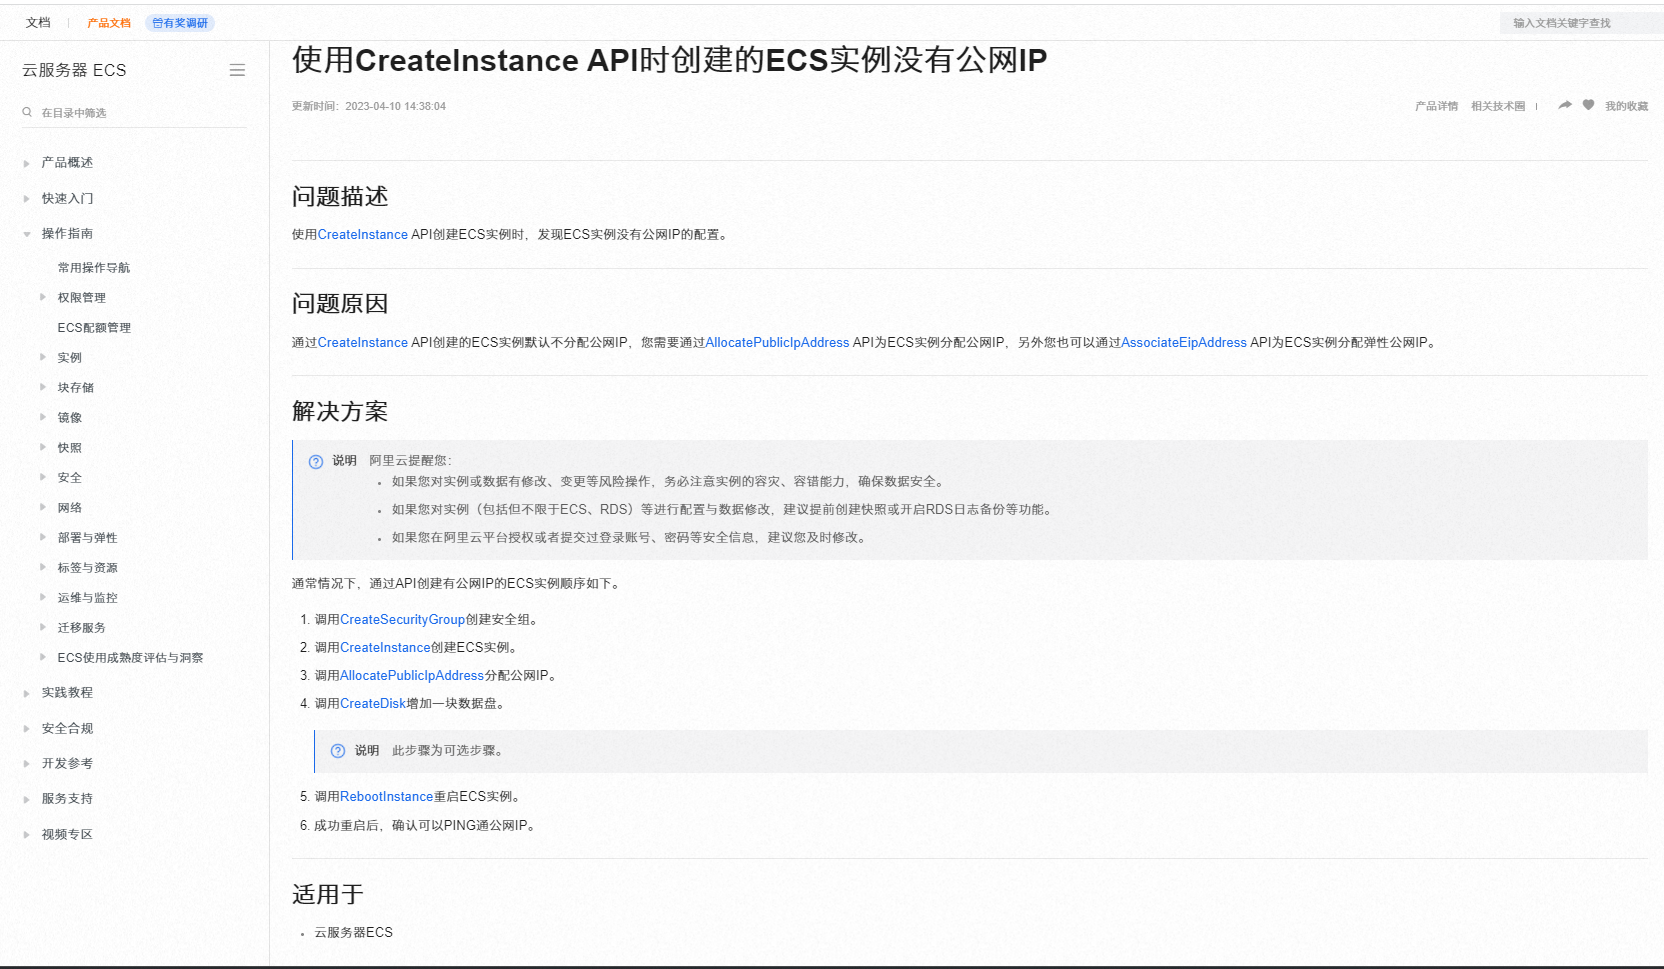
Task: Click the 云服务器 ECS sidebar title
Action: [x=74, y=70]
